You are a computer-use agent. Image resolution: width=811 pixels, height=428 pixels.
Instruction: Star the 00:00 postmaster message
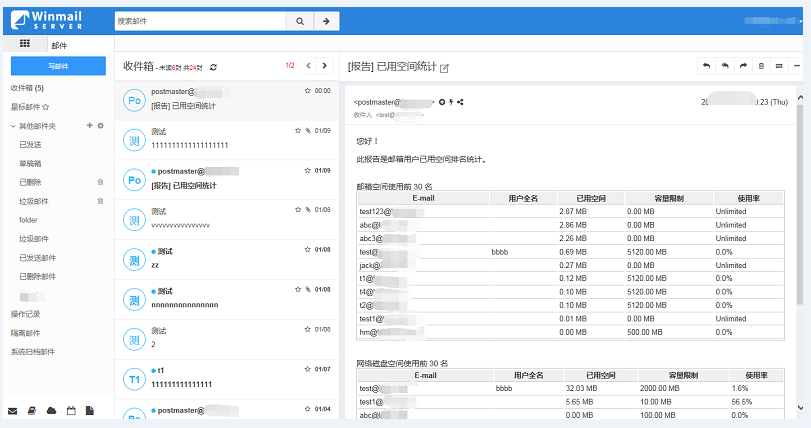click(307, 90)
